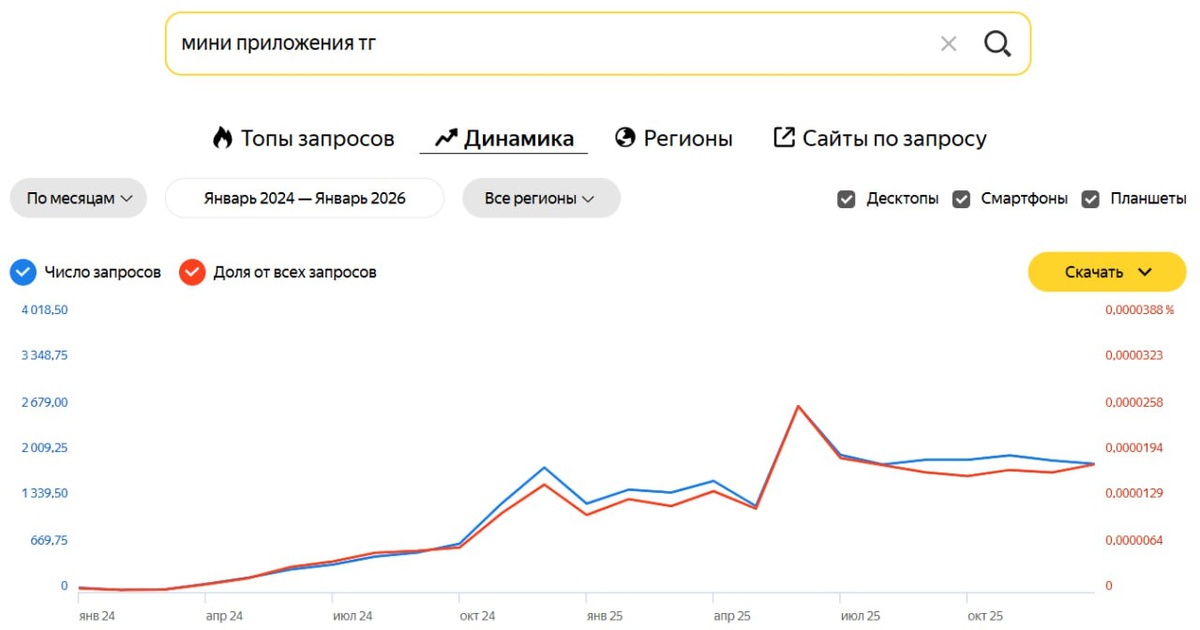Uncheck the Десктопы checkbox

pyautogui.click(x=846, y=199)
